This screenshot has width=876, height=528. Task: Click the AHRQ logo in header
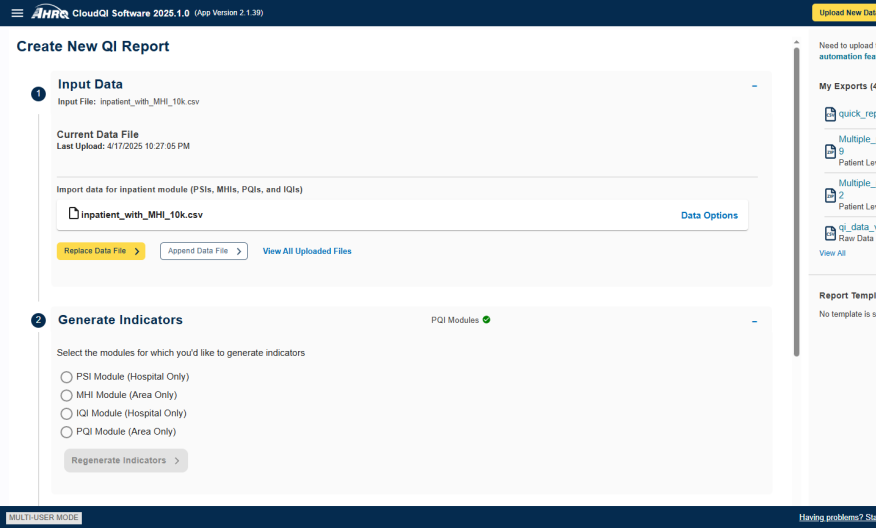point(50,13)
